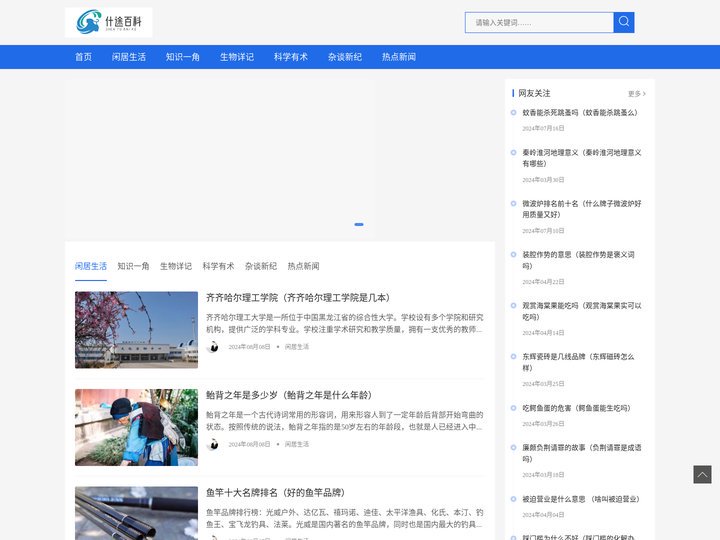Switch to the 杂谈新纪 content tab
Screen dimensions: 720x540
[x=261, y=266]
